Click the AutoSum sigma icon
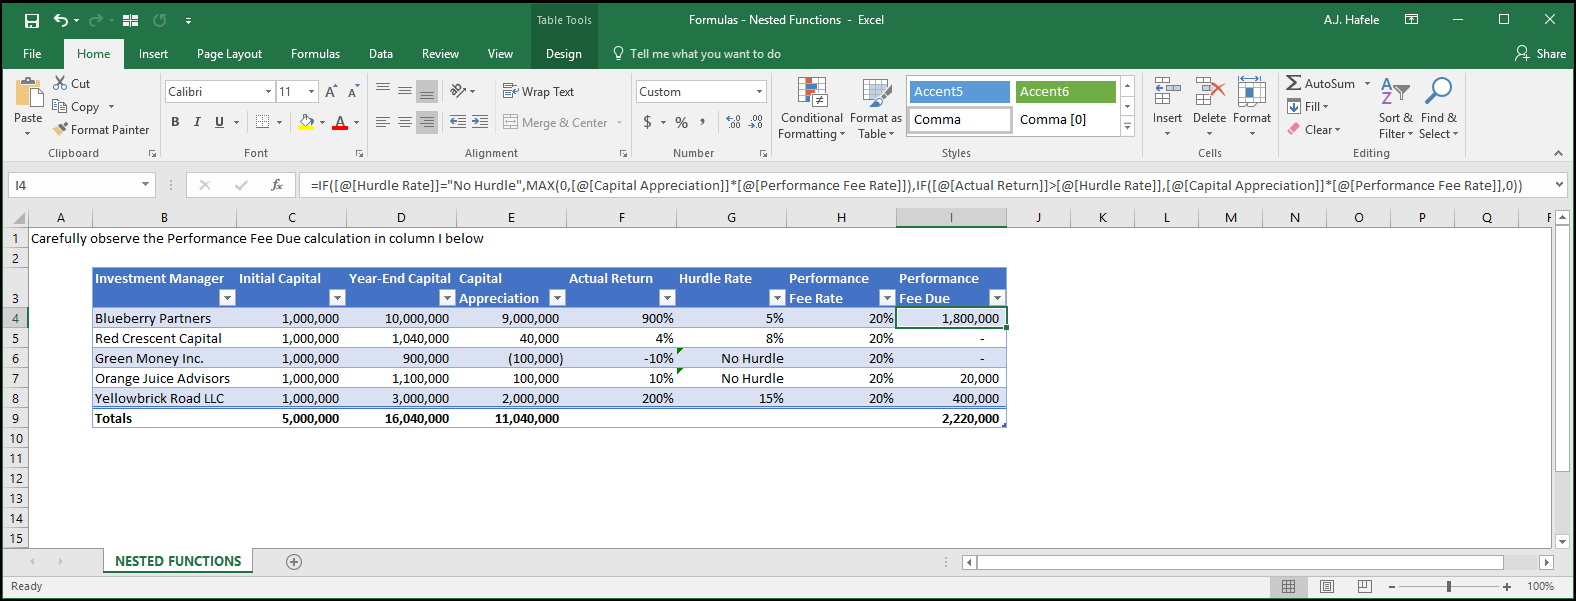Viewport: 1576px width, 601px height. click(x=1294, y=83)
